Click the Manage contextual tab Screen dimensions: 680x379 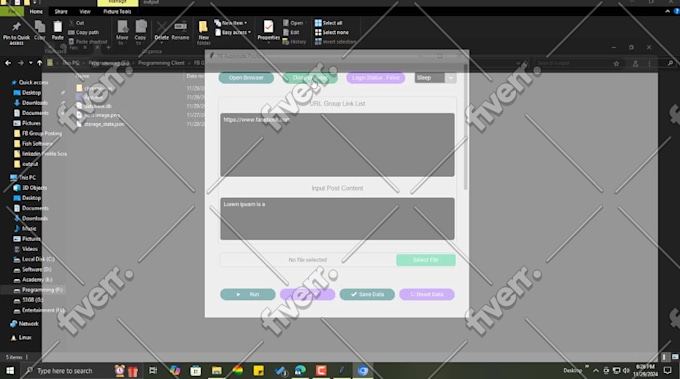click(118, 3)
